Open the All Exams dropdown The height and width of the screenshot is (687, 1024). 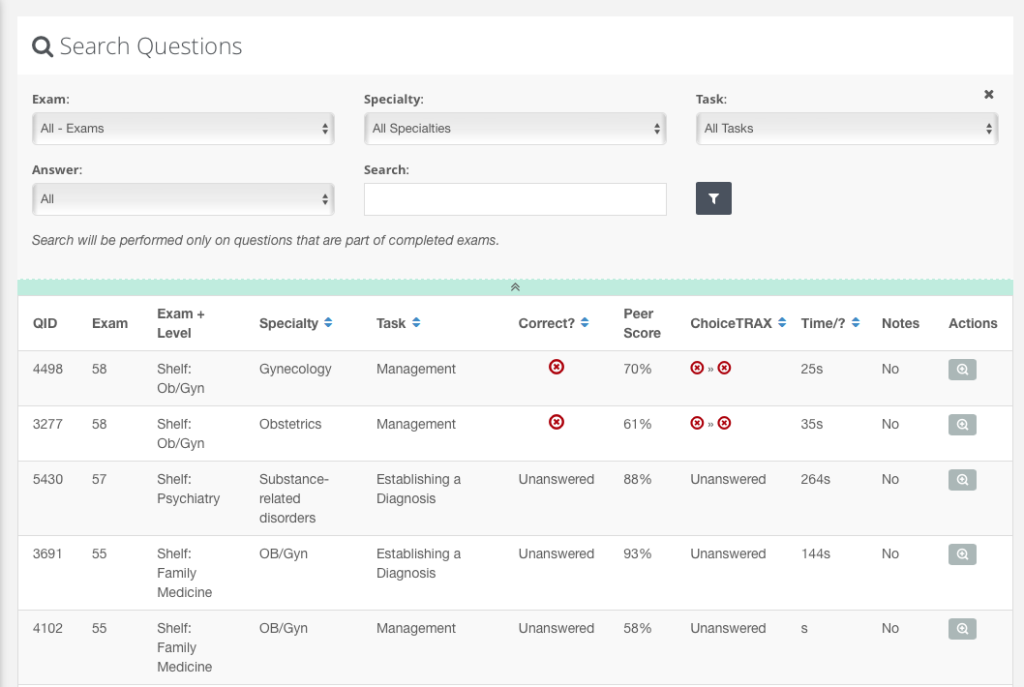pos(183,128)
